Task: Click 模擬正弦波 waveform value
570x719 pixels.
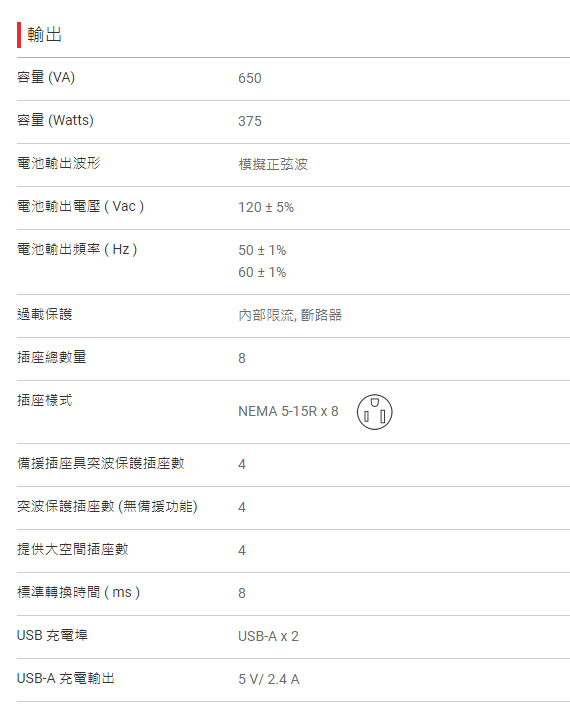Action: [x=273, y=164]
